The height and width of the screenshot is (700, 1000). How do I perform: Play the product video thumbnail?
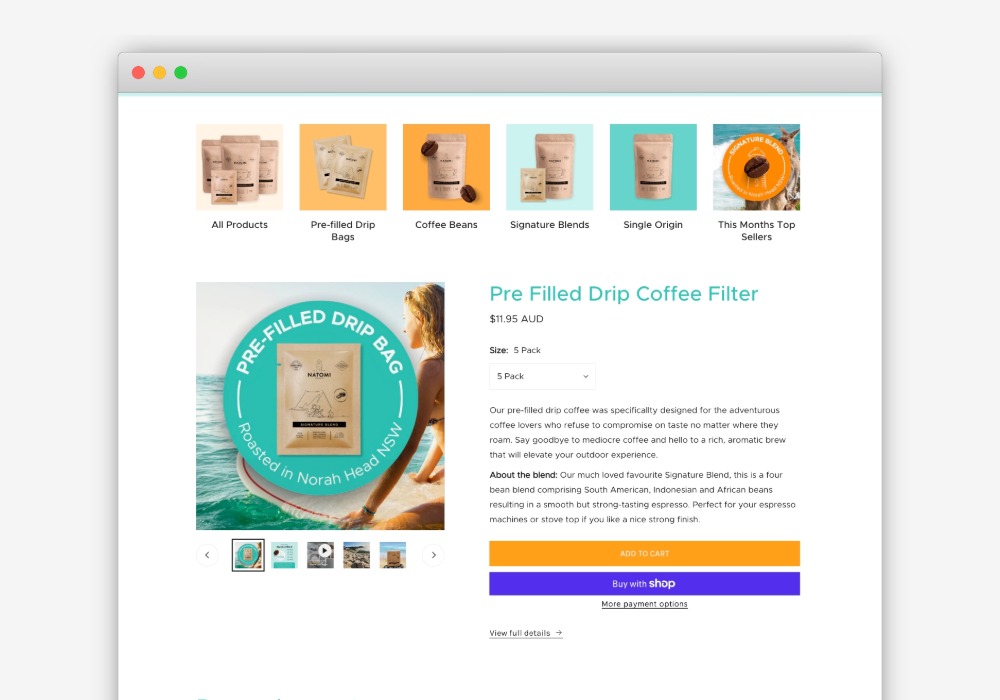click(x=320, y=555)
